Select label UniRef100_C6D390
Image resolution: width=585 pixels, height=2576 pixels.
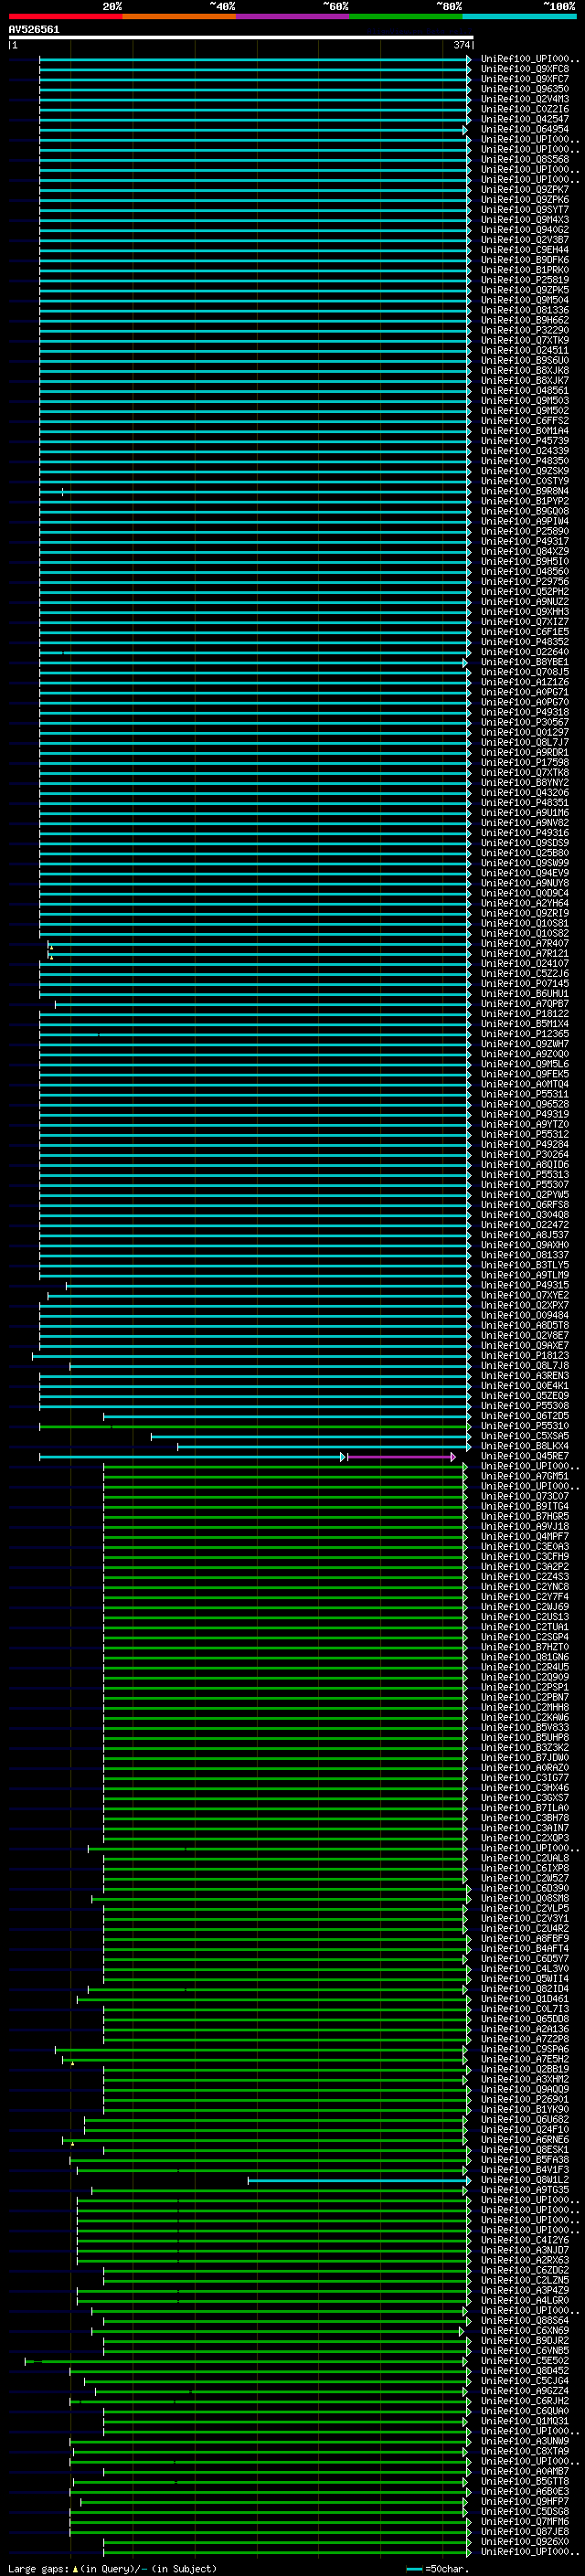[524, 1888]
